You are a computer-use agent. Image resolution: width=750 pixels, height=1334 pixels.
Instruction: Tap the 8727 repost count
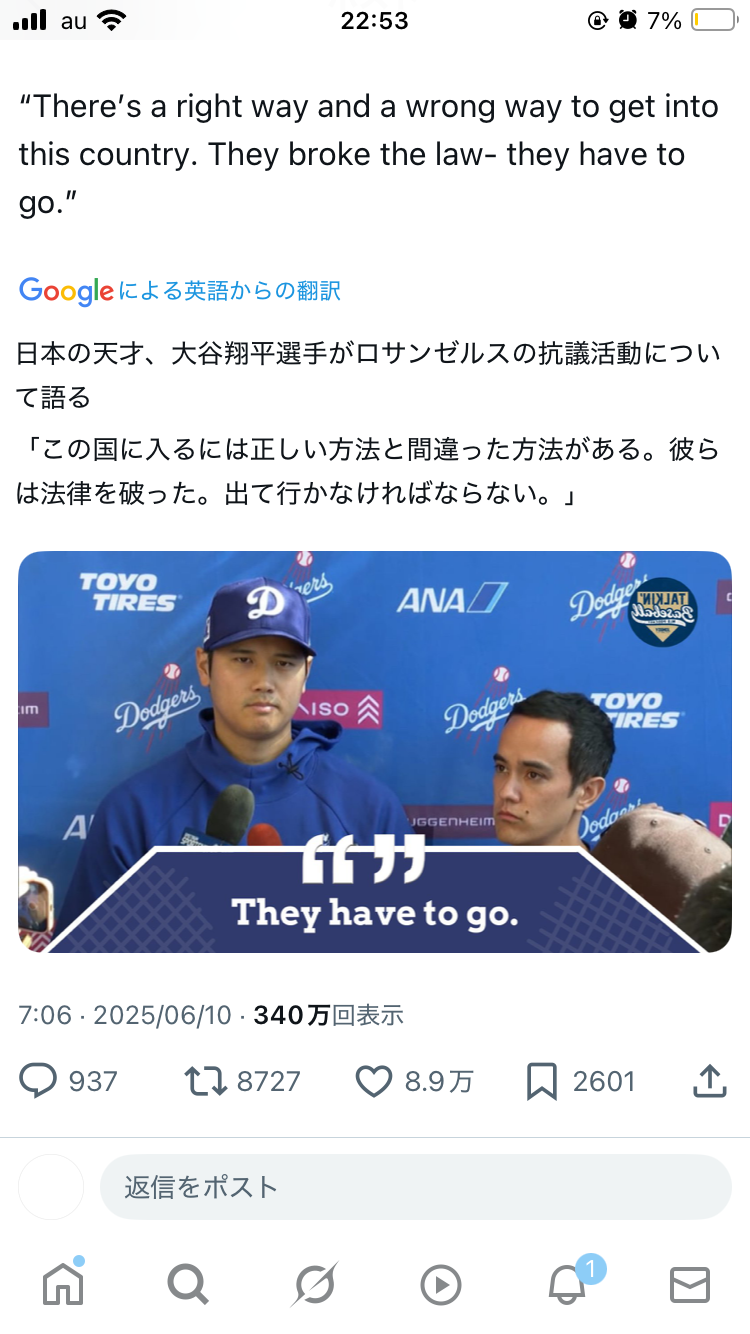tap(268, 1081)
